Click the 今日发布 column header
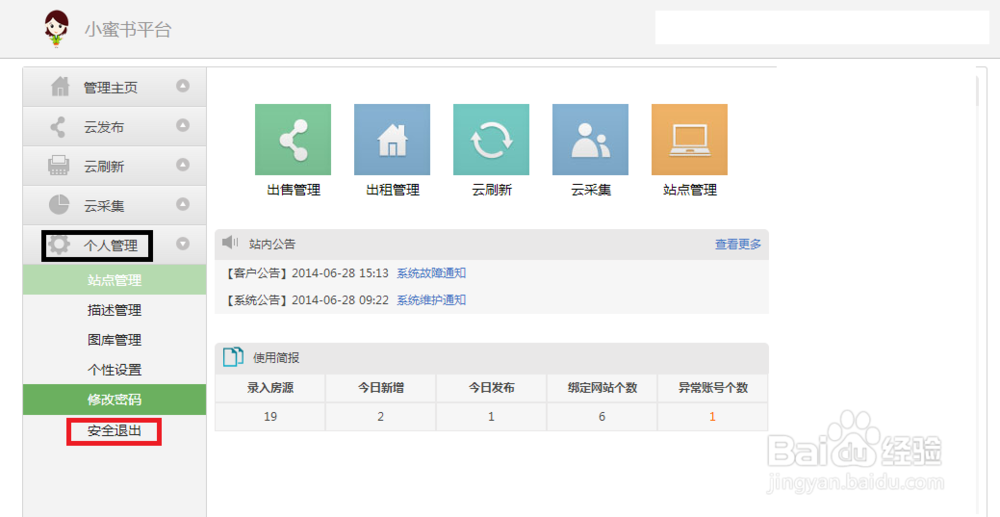This screenshot has height=517, width=1000. tap(492, 388)
